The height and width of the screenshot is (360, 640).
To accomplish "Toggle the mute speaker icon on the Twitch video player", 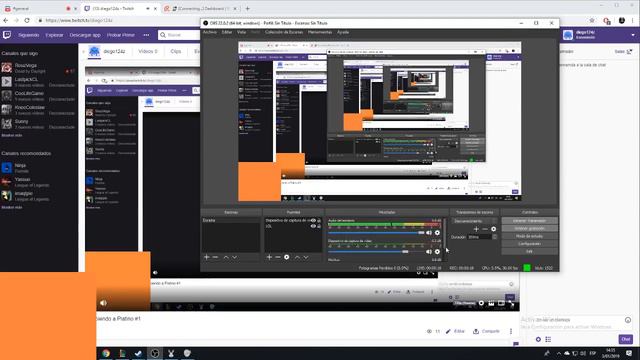I will (103, 303).
